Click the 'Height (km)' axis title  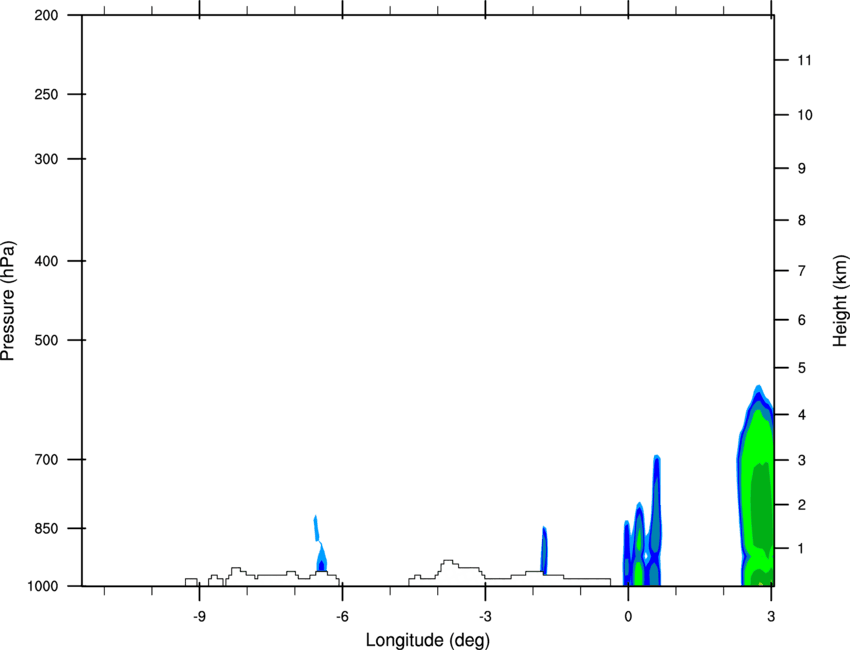(x=840, y=300)
